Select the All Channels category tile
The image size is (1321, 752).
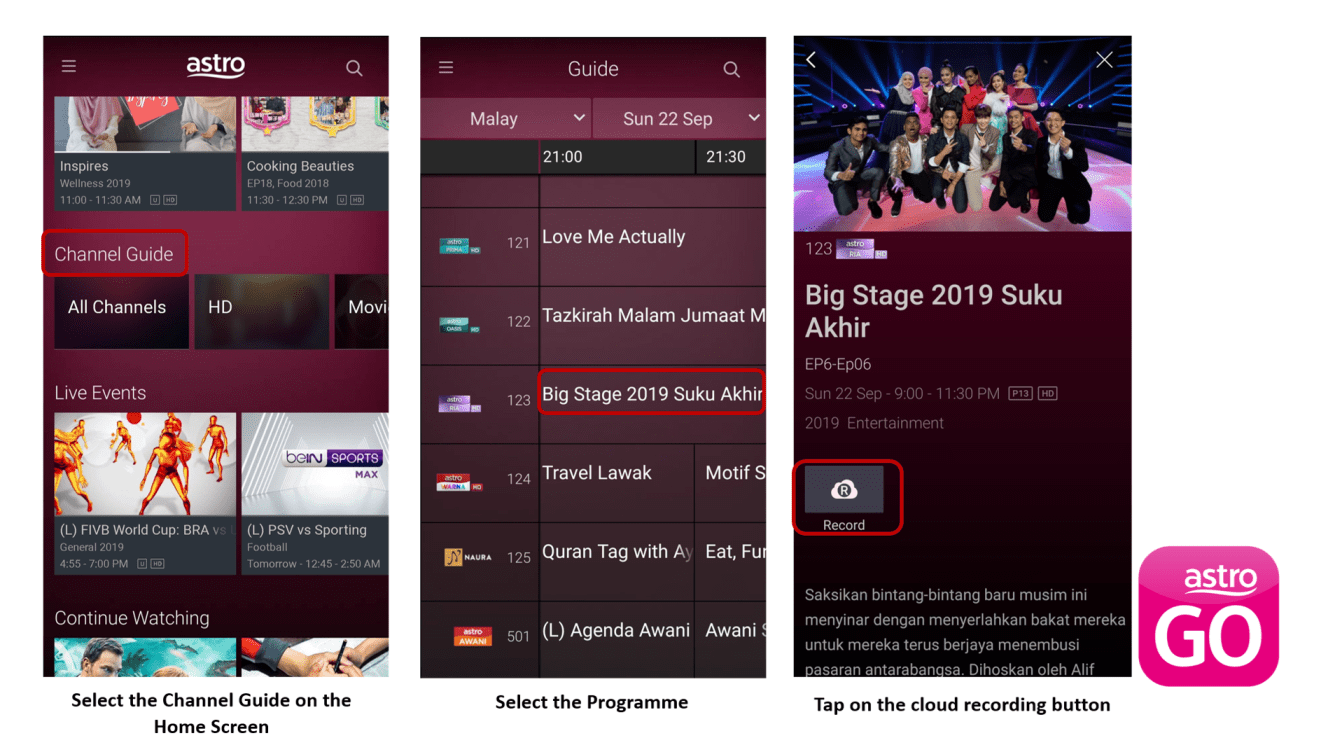point(122,311)
